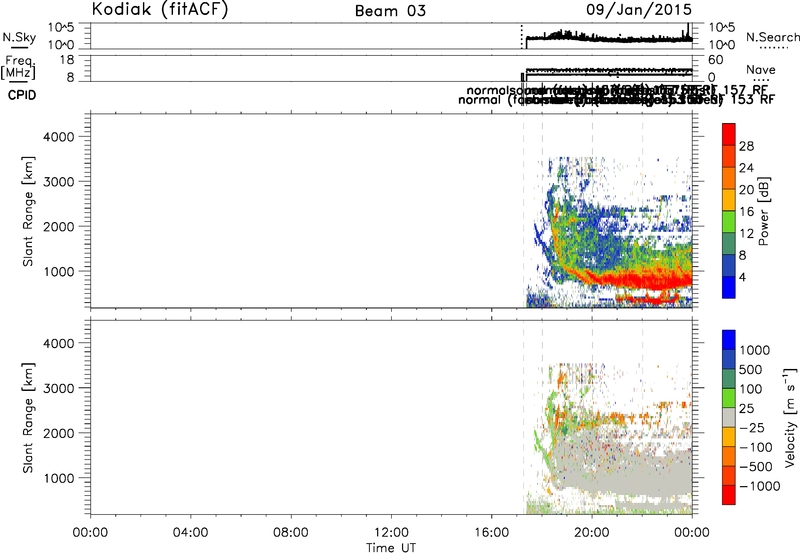800x554 pixels.
Task: Click the blue bottom segment of the power colorbar
Action: pos(729,287)
